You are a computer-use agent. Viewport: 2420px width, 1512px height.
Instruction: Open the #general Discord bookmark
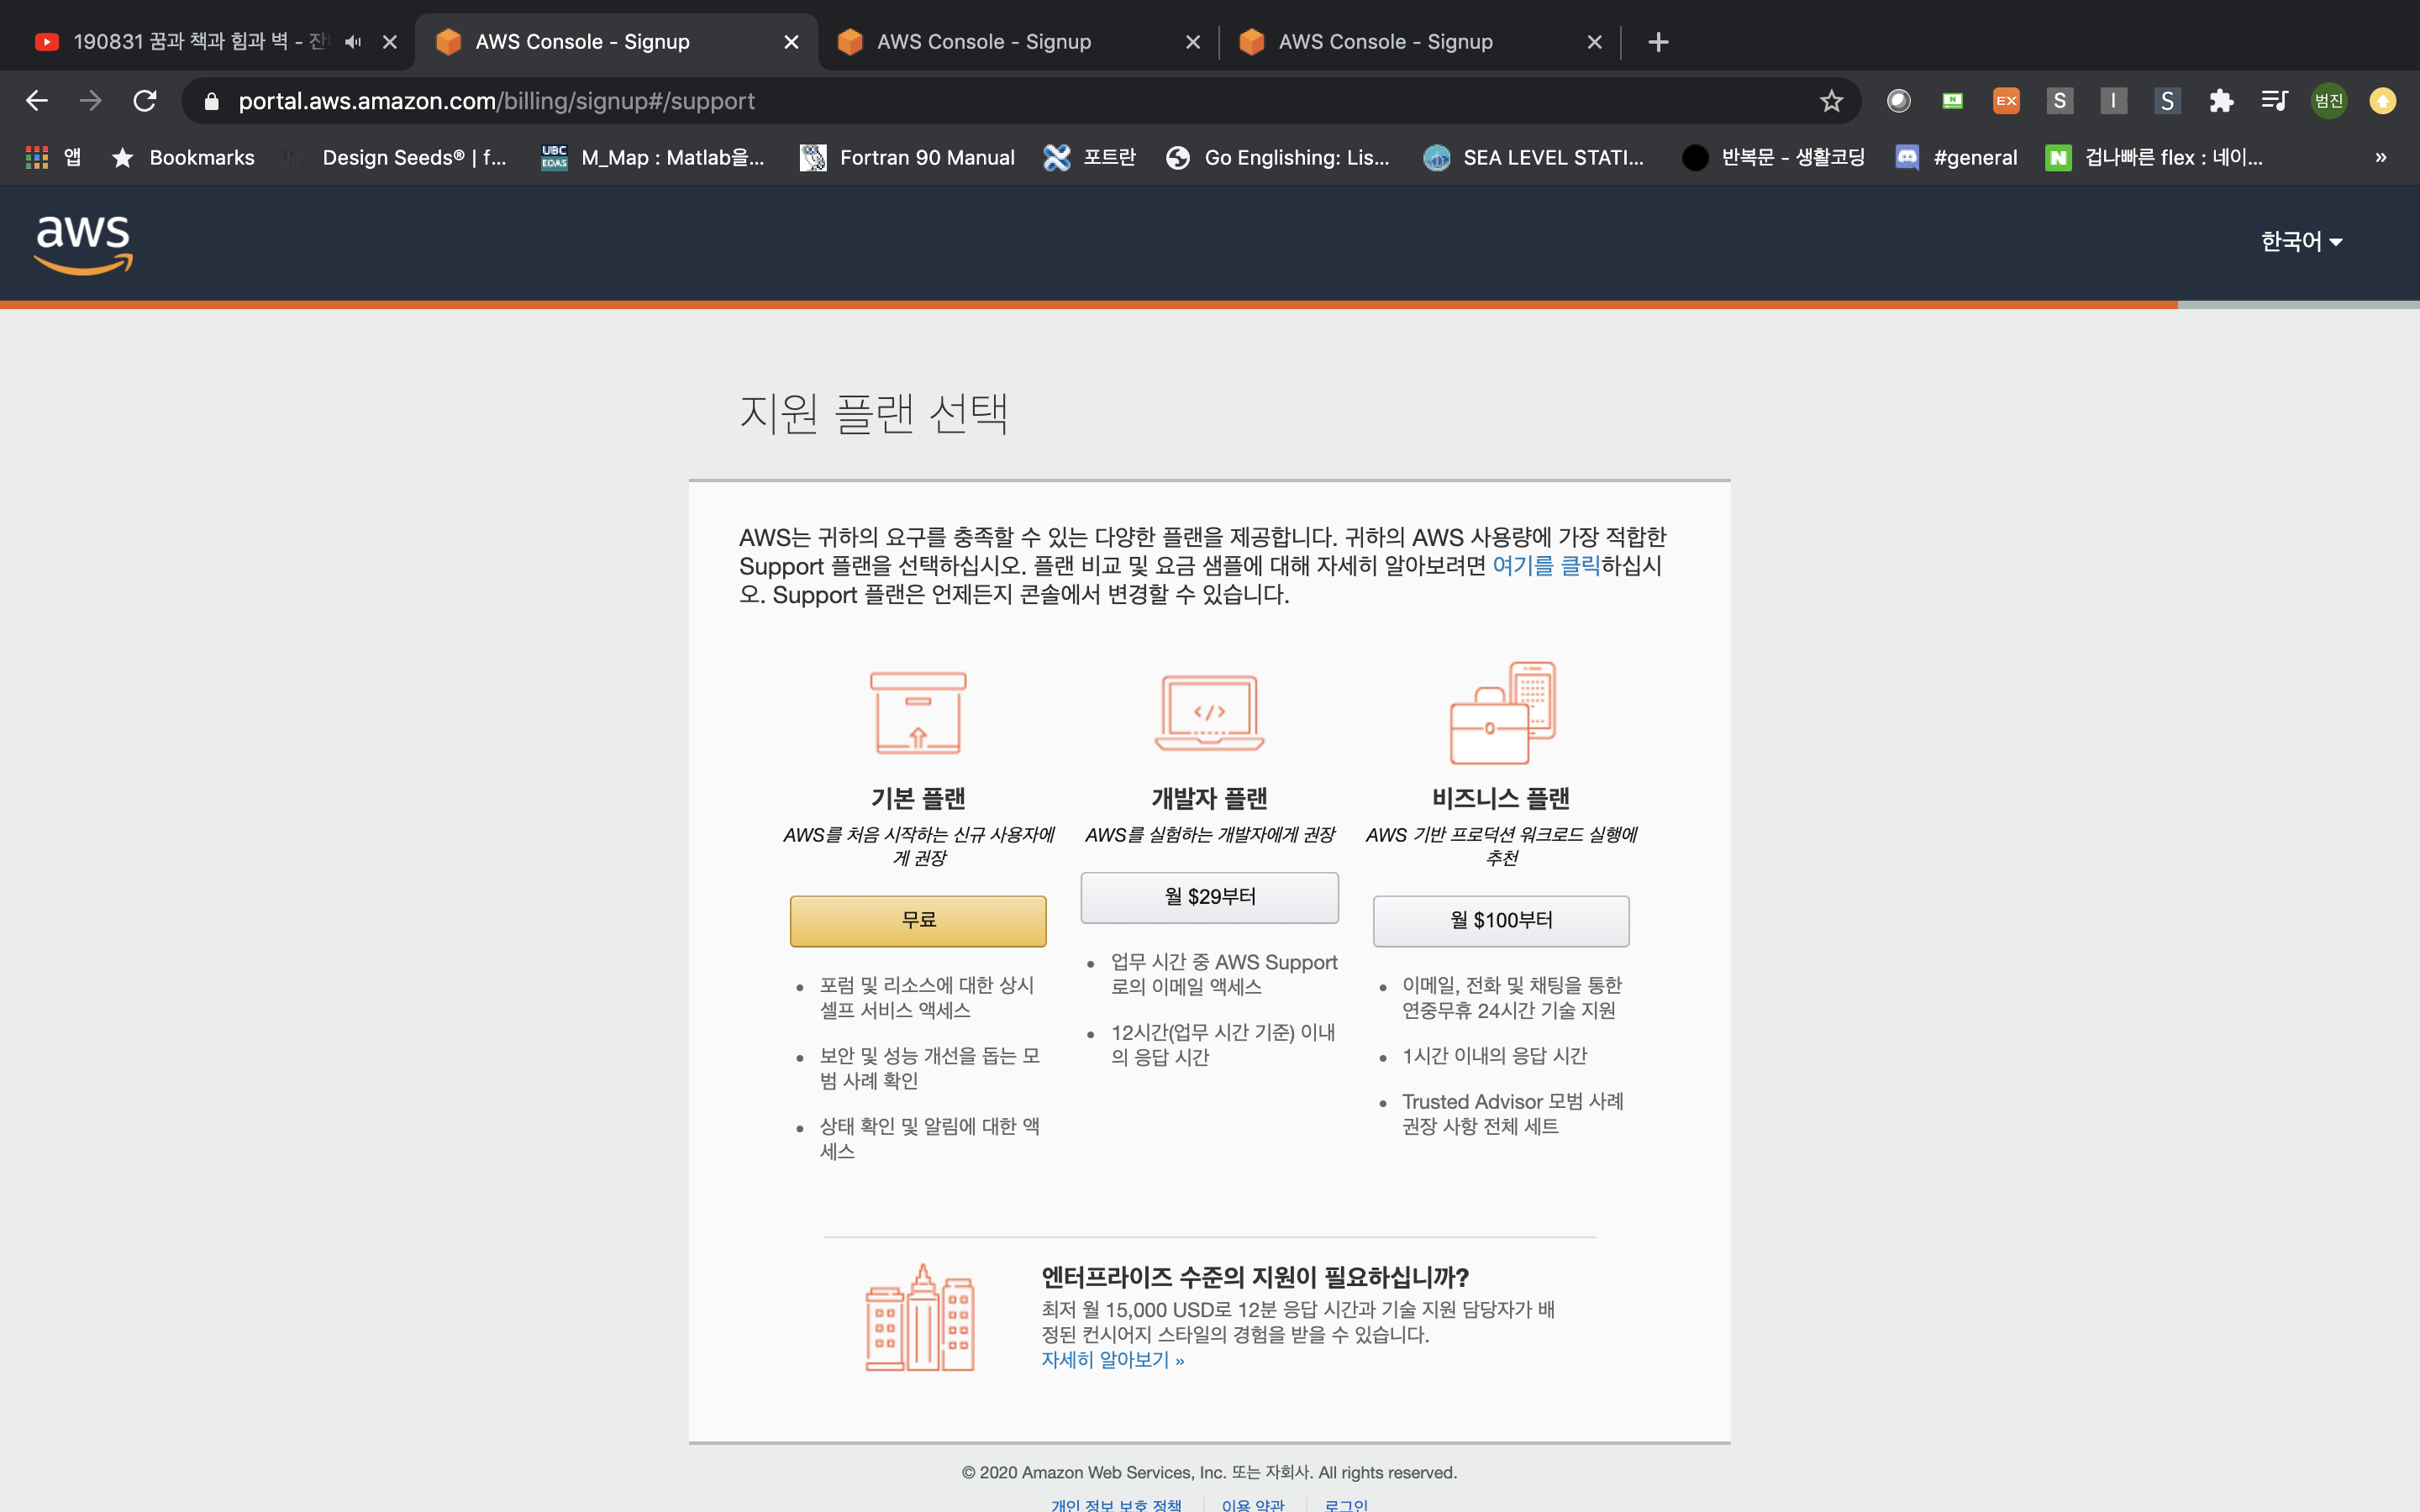[1956, 157]
